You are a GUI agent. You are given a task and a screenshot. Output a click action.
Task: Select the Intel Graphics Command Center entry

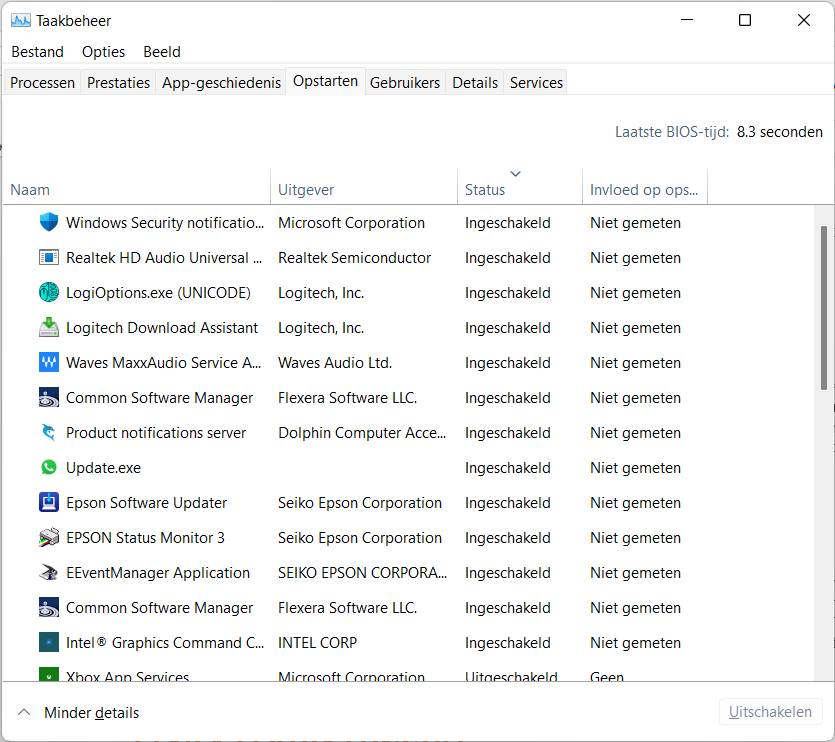click(x=165, y=643)
